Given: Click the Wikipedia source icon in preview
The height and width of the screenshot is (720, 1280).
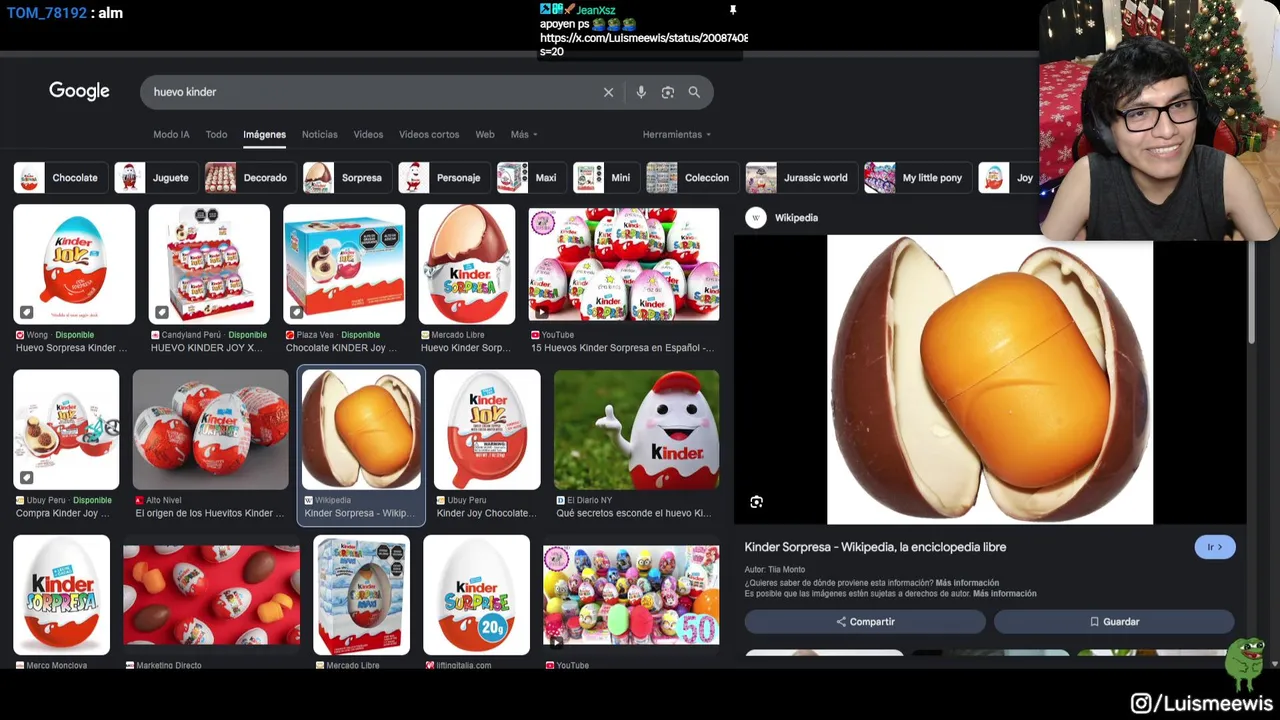Looking at the screenshot, I should [756, 218].
